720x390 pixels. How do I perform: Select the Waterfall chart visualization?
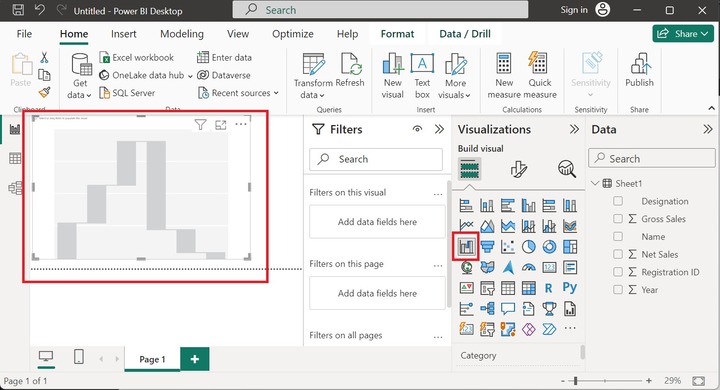point(466,247)
